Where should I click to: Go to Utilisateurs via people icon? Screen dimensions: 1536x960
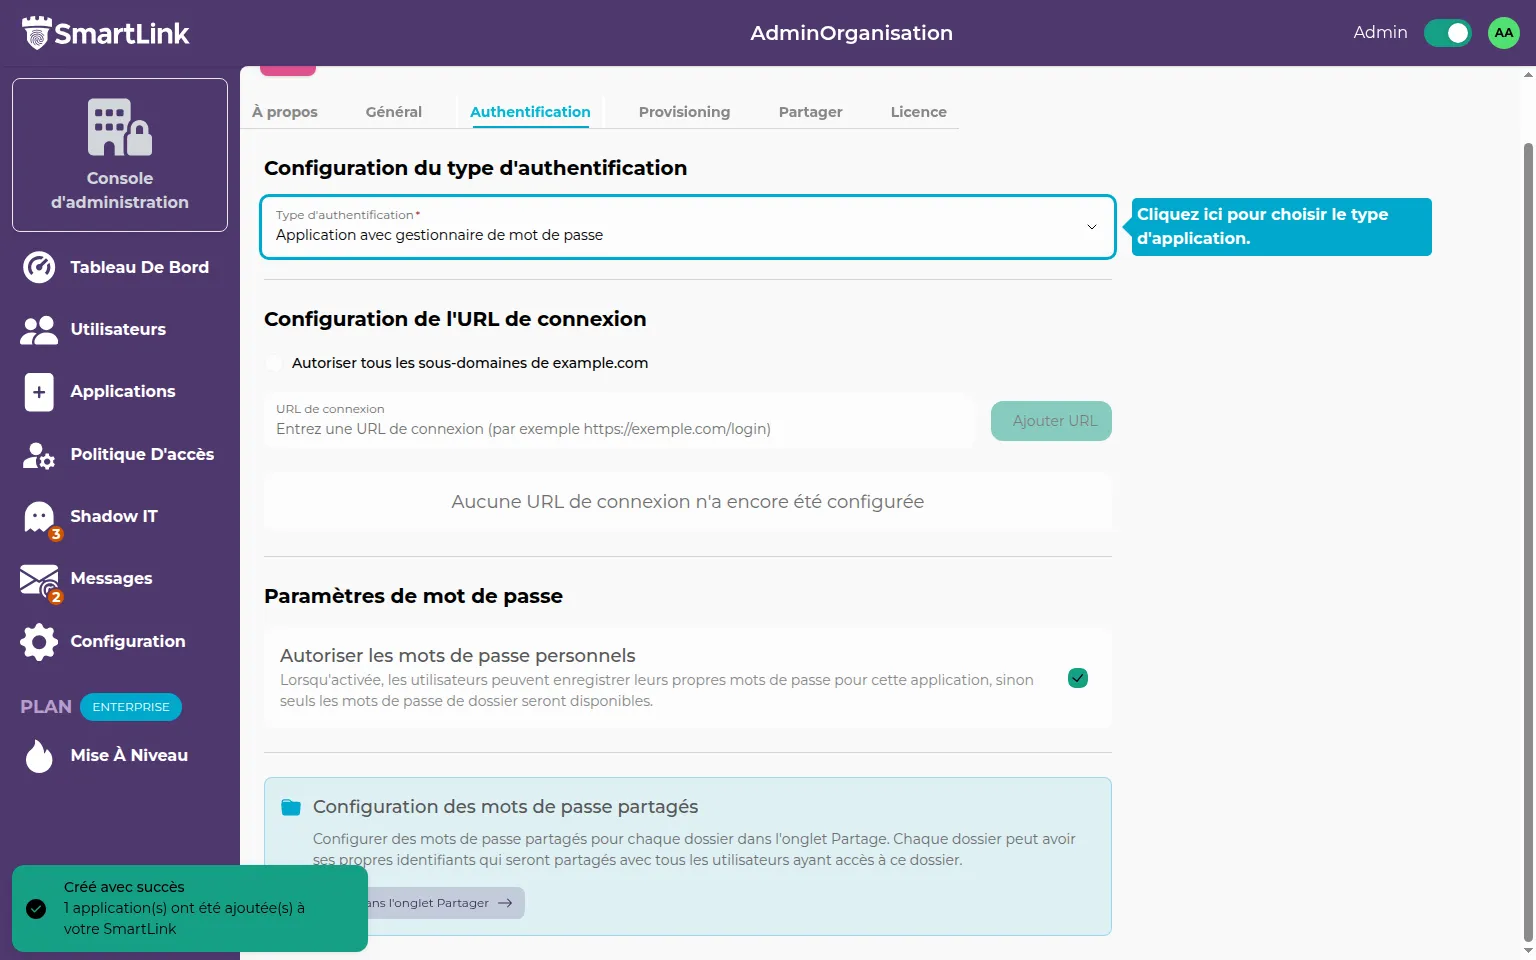tap(39, 330)
